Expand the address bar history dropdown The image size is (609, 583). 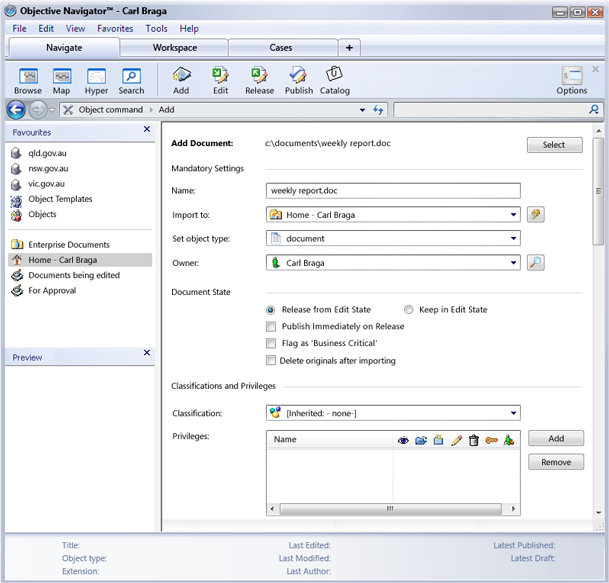[362, 110]
